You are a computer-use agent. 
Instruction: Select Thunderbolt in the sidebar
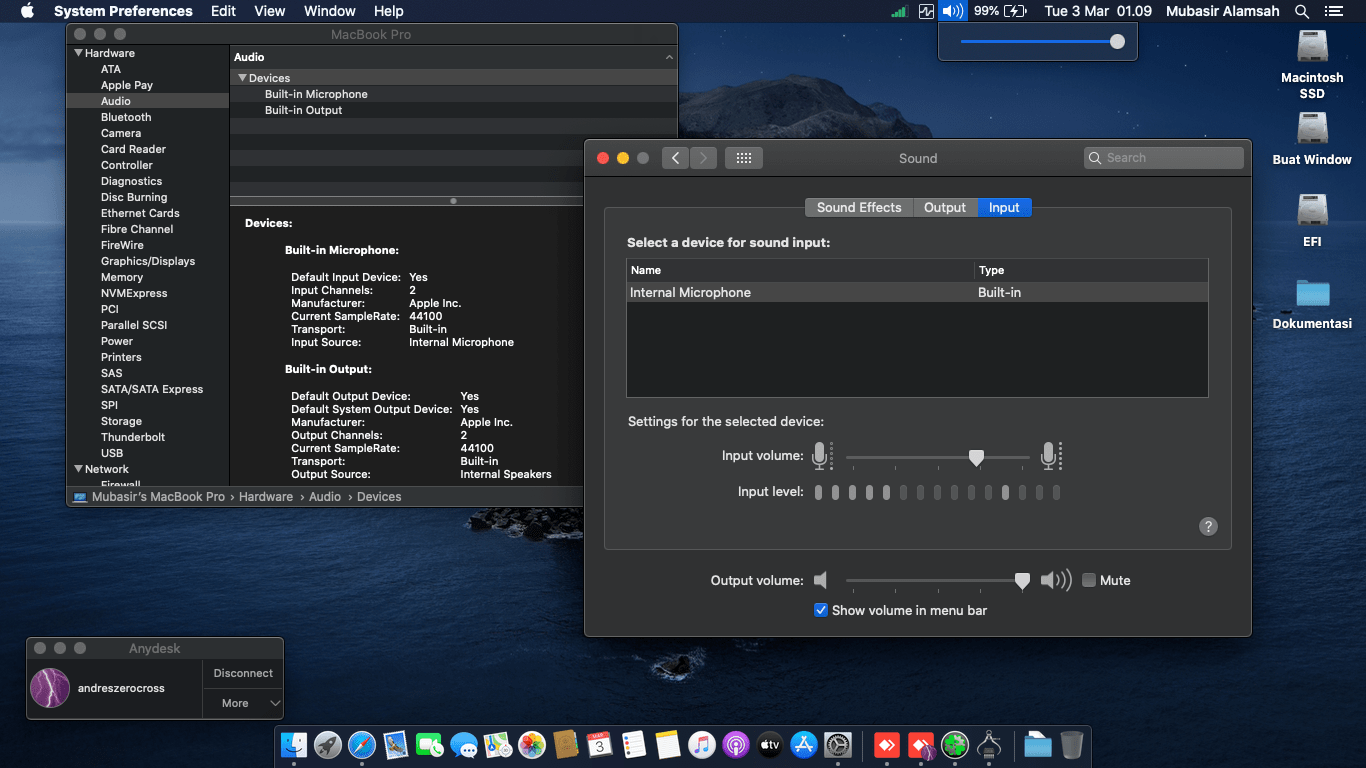[133, 437]
